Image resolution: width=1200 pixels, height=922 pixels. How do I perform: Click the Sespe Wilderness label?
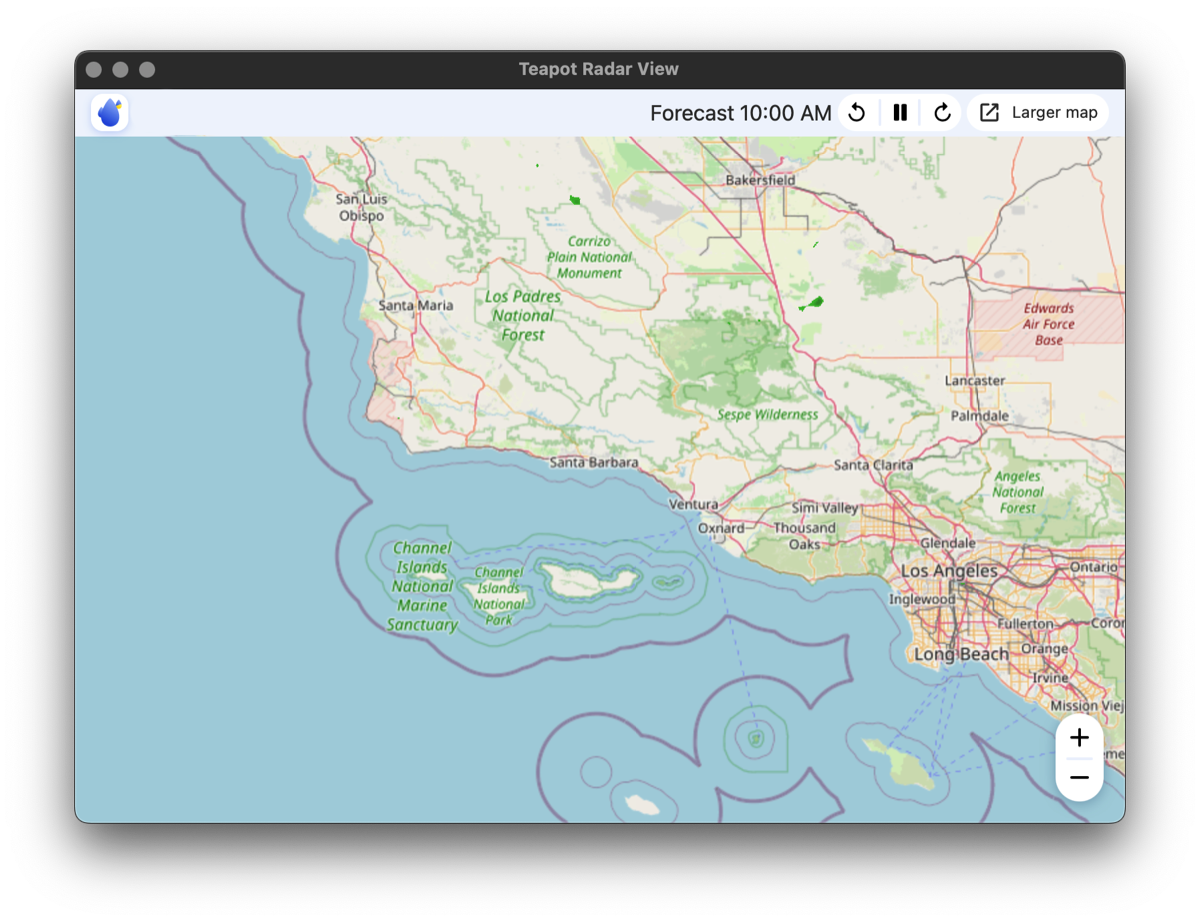pyautogui.click(x=769, y=414)
